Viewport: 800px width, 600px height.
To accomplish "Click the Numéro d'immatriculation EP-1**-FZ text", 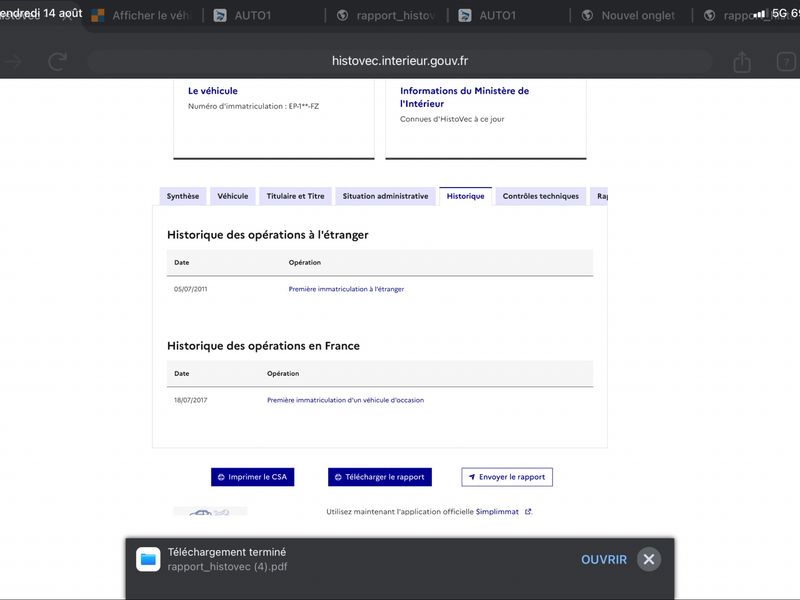I will tap(253, 106).
